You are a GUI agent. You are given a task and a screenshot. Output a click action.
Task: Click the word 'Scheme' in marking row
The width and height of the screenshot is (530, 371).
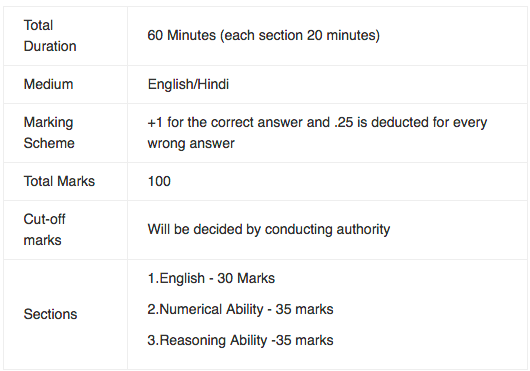point(49,143)
